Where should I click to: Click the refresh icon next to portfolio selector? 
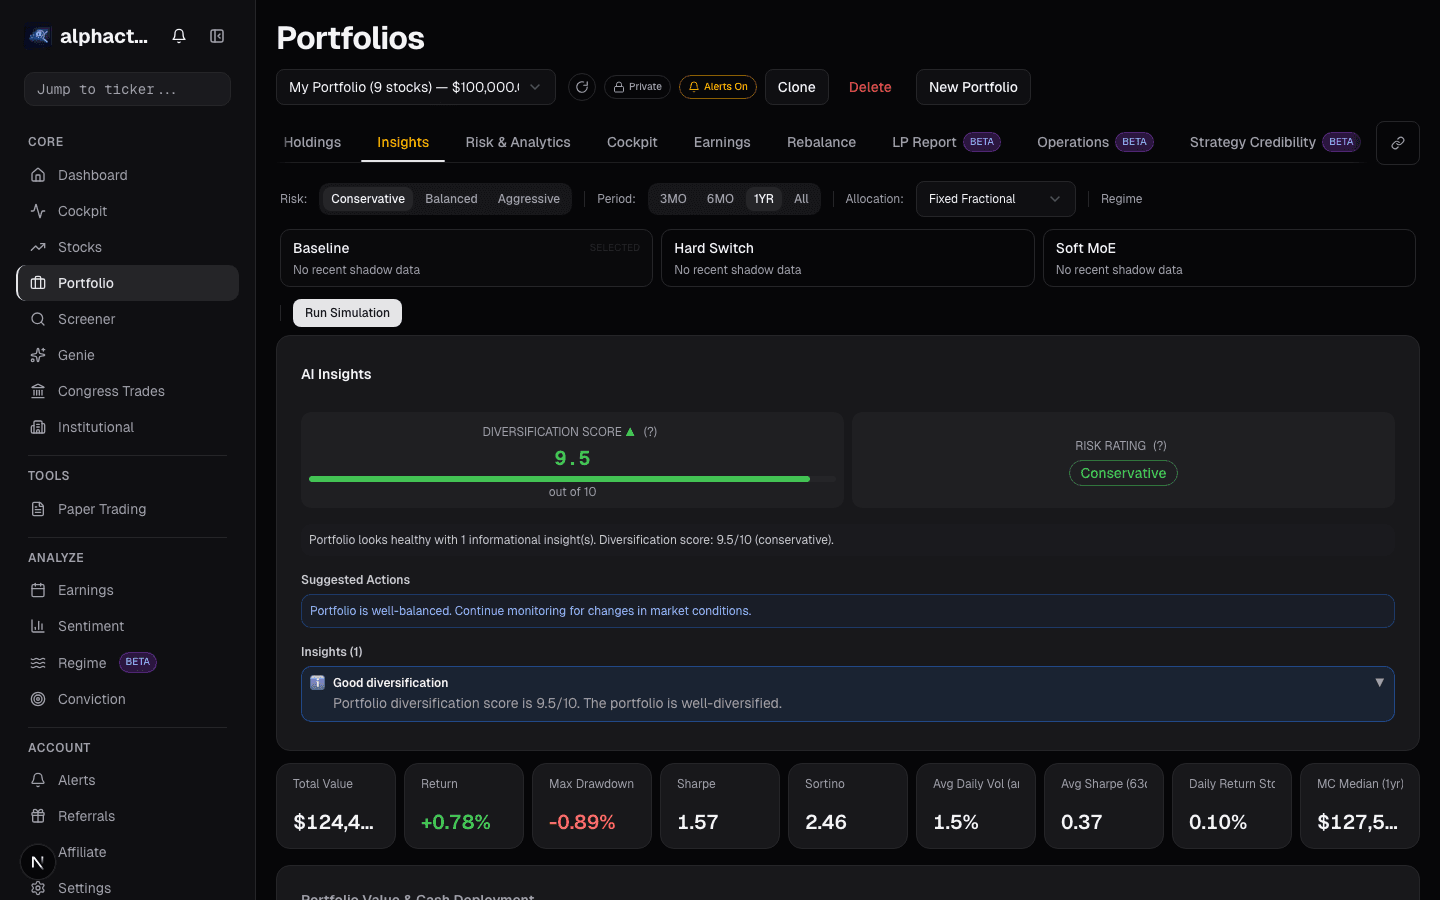pyautogui.click(x=582, y=87)
